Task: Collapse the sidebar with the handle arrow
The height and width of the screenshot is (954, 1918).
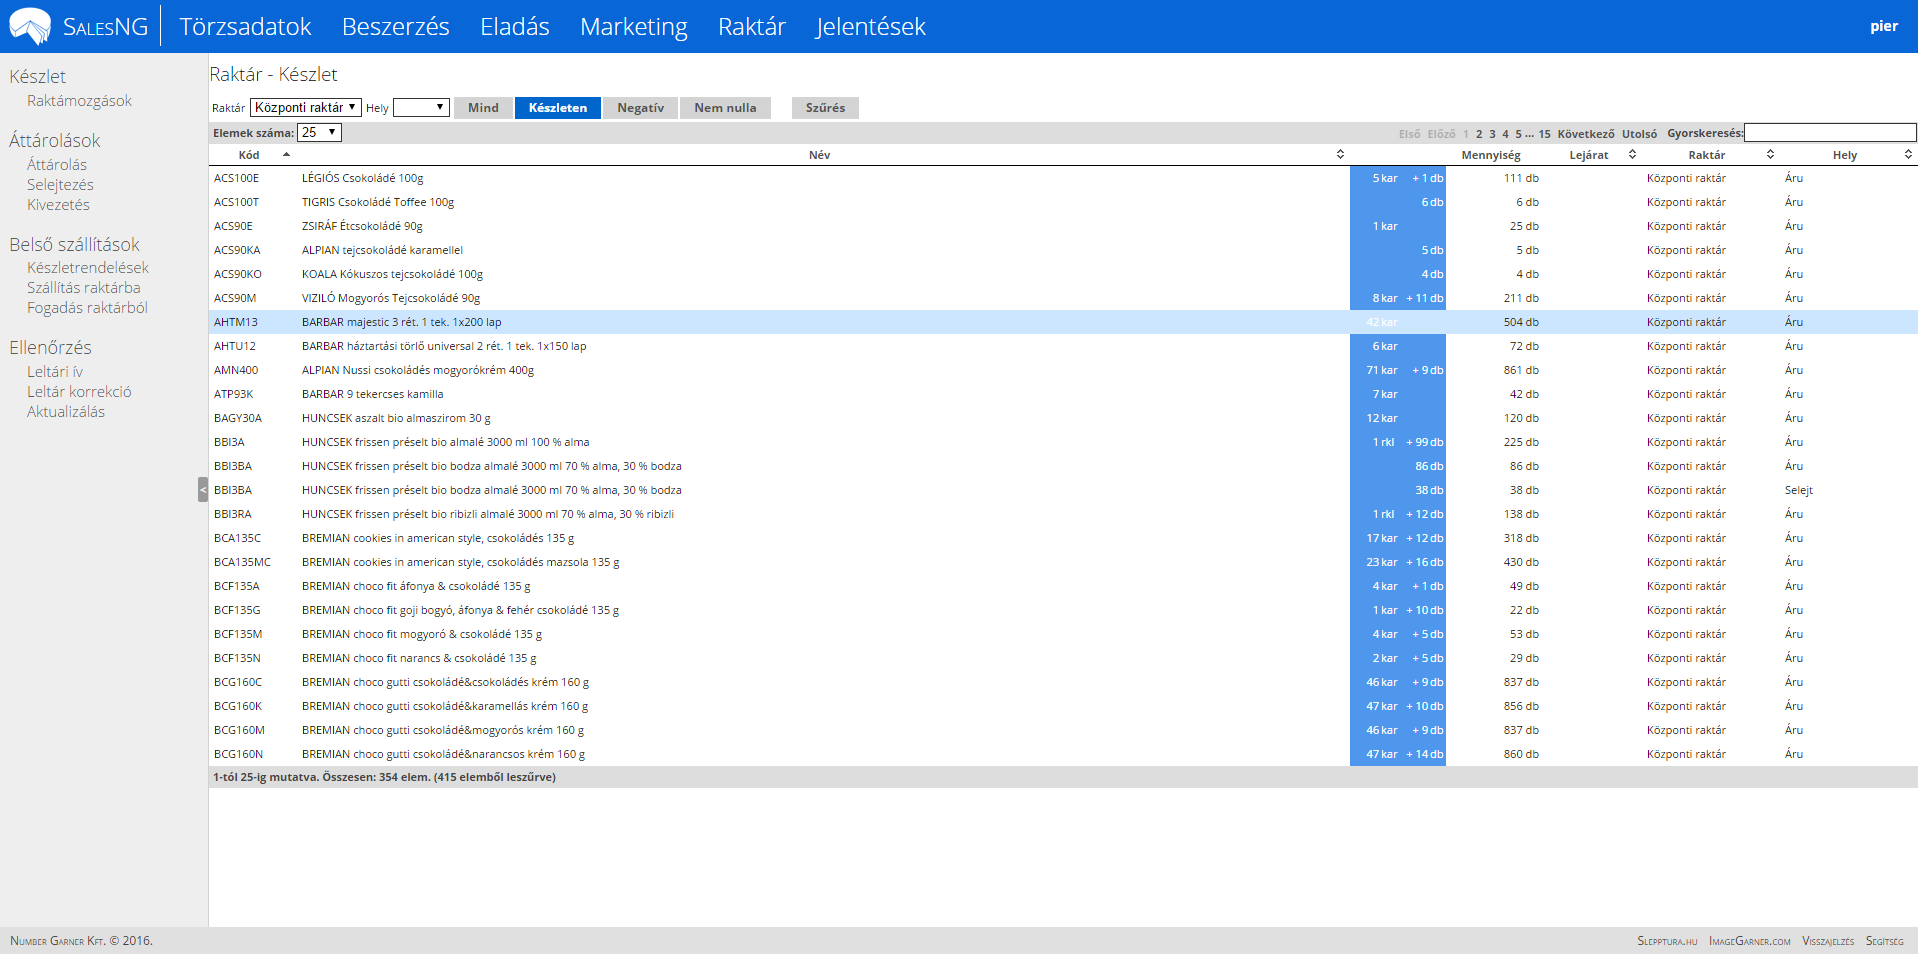Action: [203, 489]
